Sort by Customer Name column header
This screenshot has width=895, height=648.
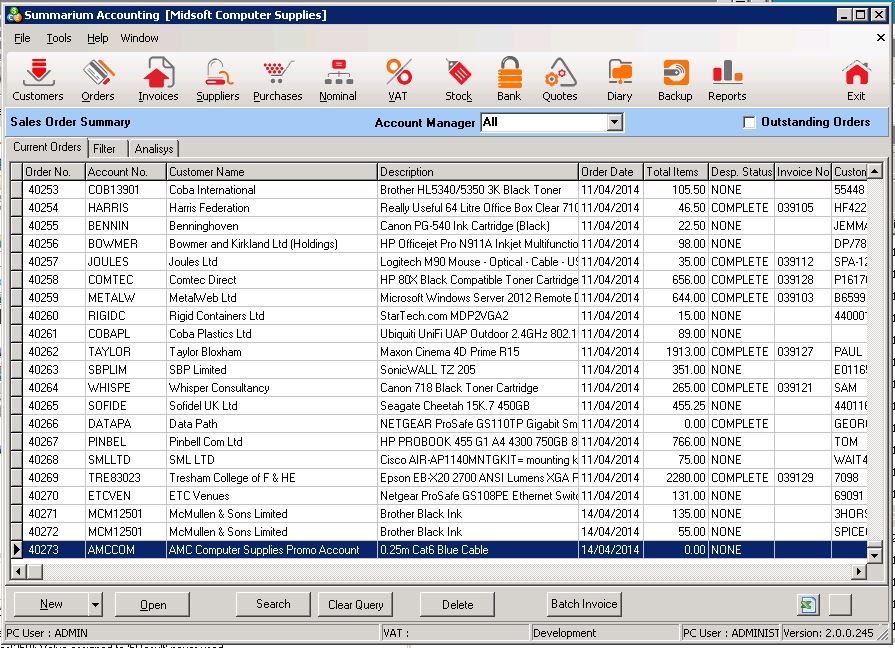tap(272, 171)
